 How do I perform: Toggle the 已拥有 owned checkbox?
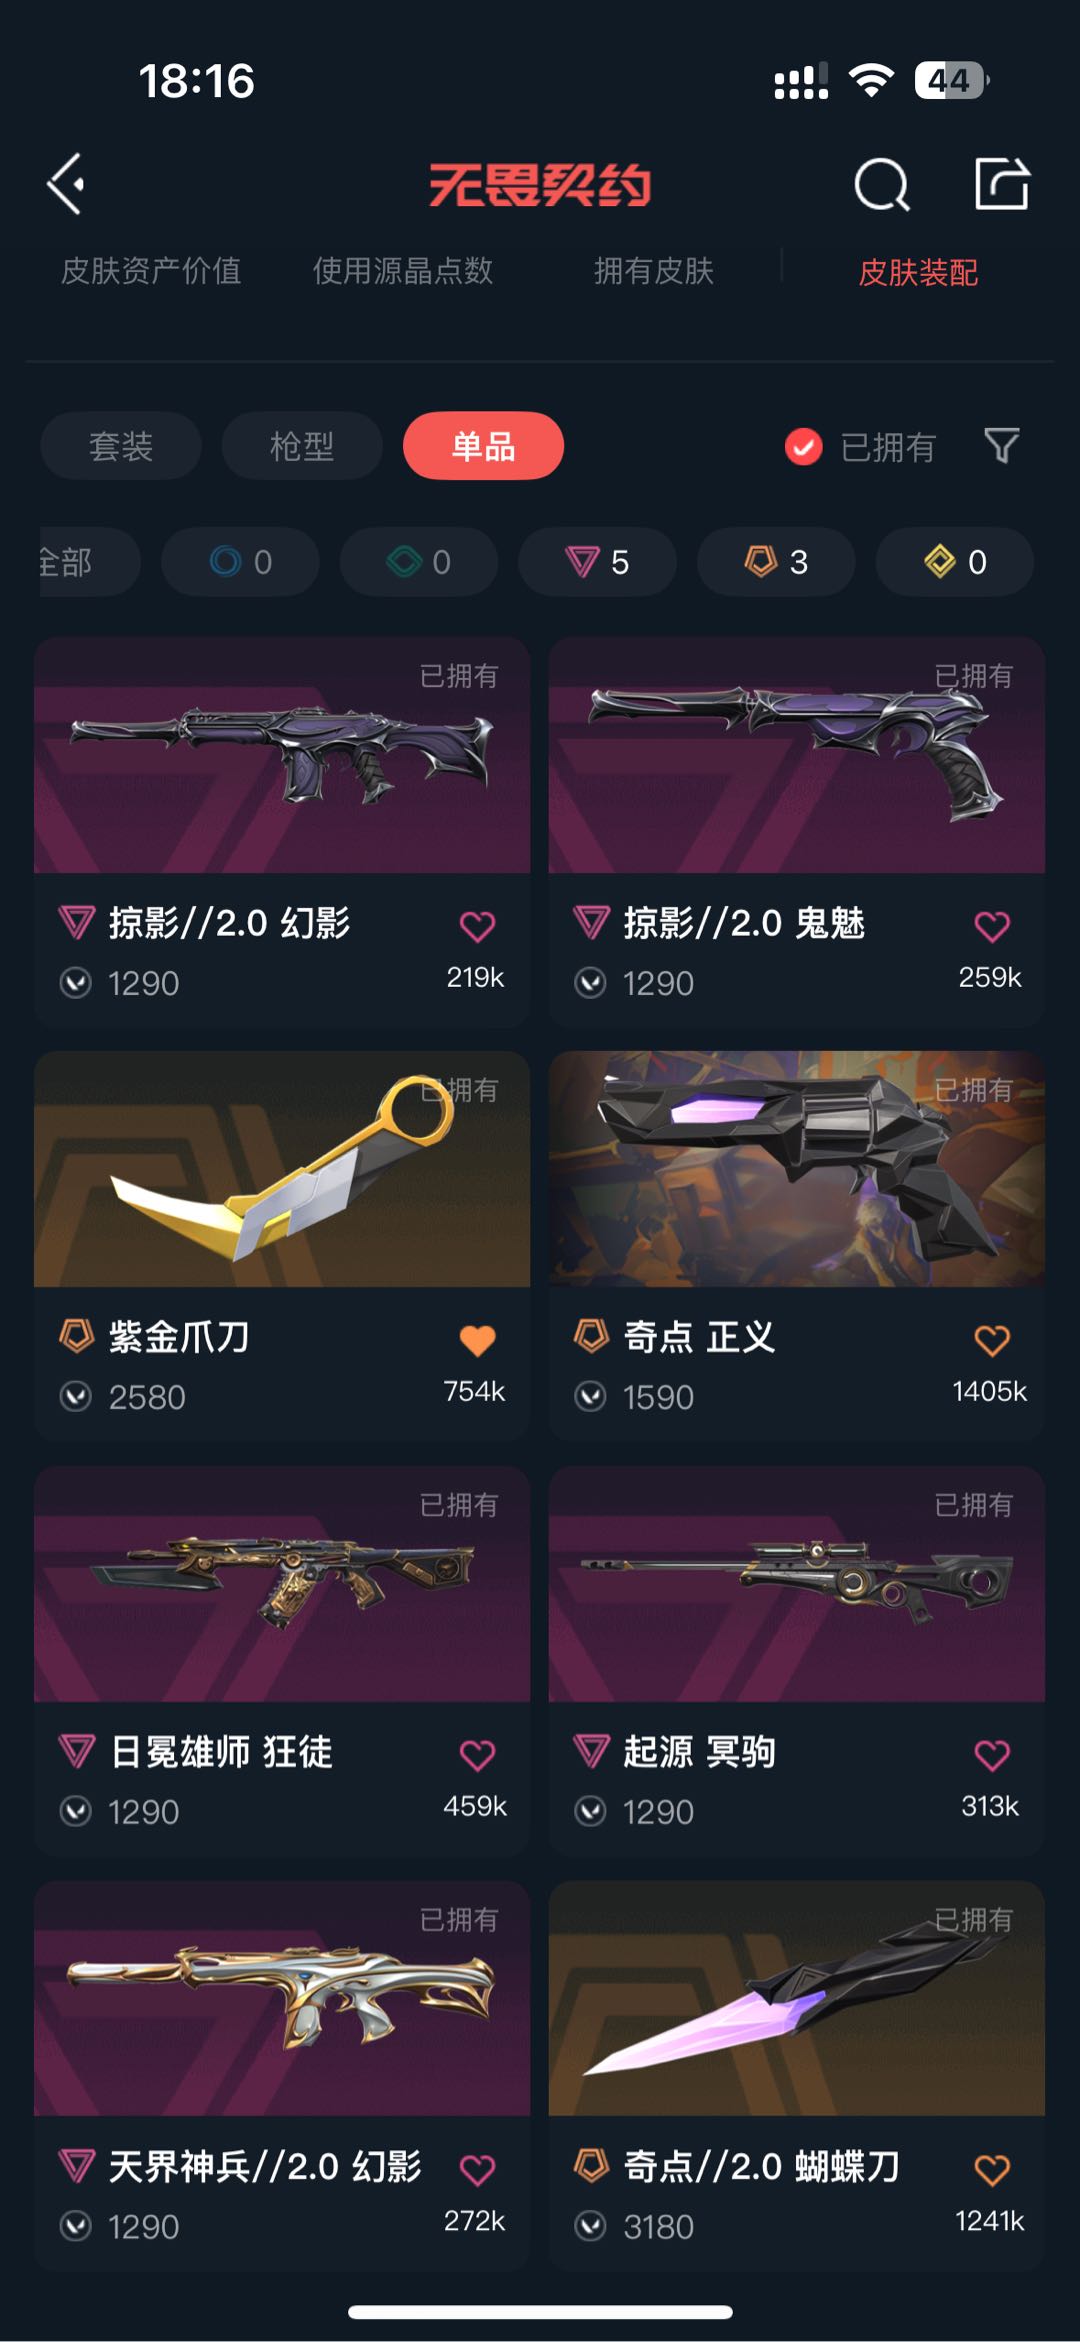pyautogui.click(x=804, y=447)
